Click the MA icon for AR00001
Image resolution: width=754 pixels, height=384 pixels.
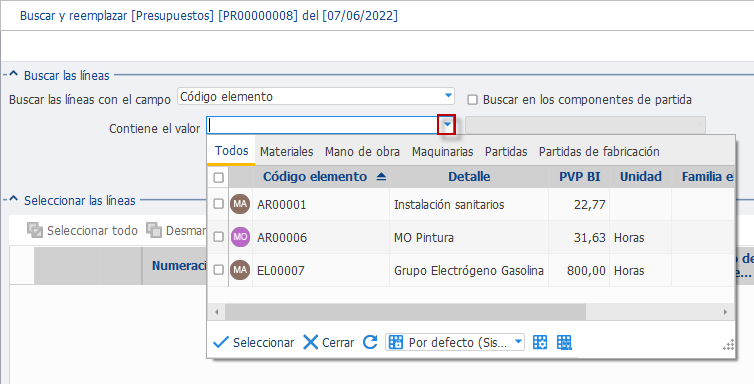[x=240, y=204]
